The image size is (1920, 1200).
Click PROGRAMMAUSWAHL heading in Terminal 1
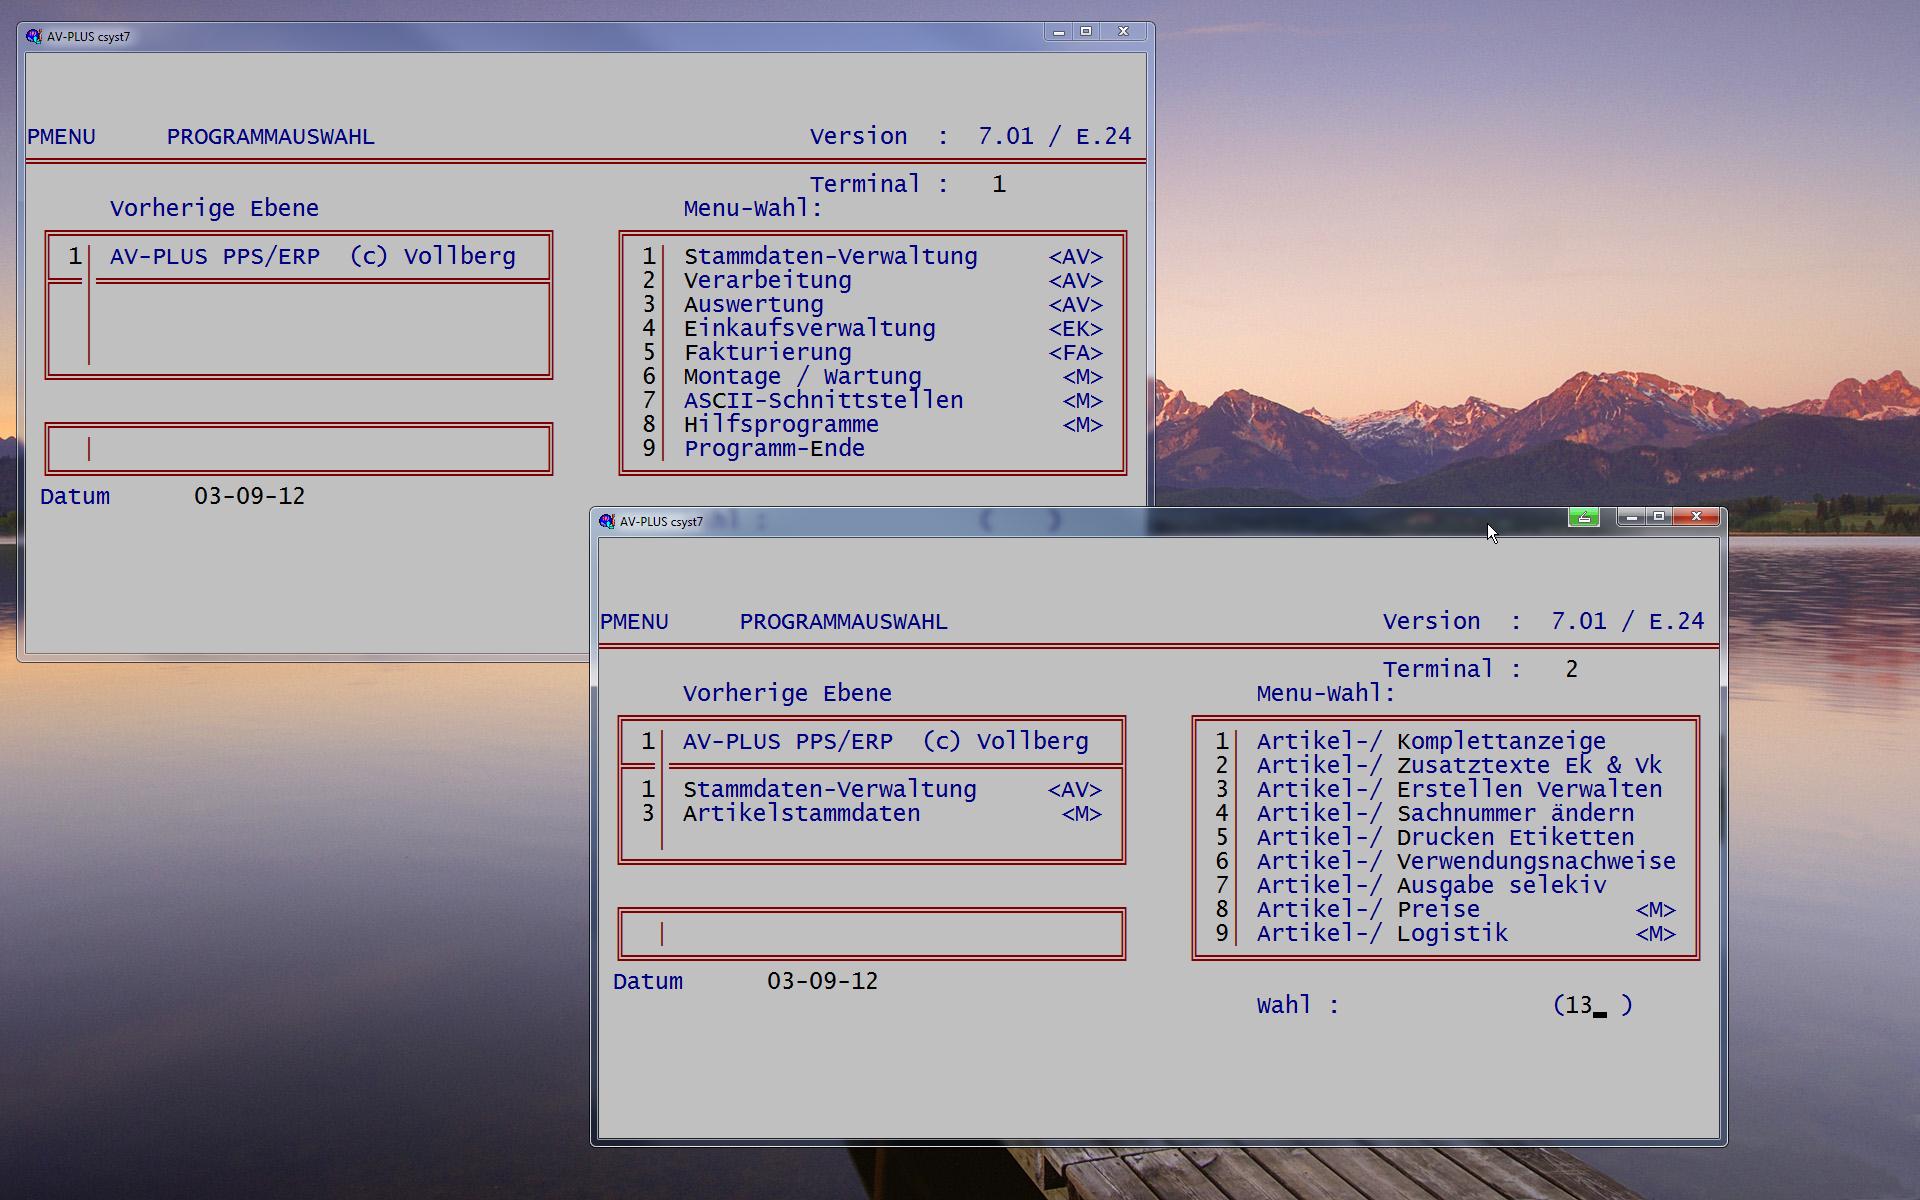[271, 137]
